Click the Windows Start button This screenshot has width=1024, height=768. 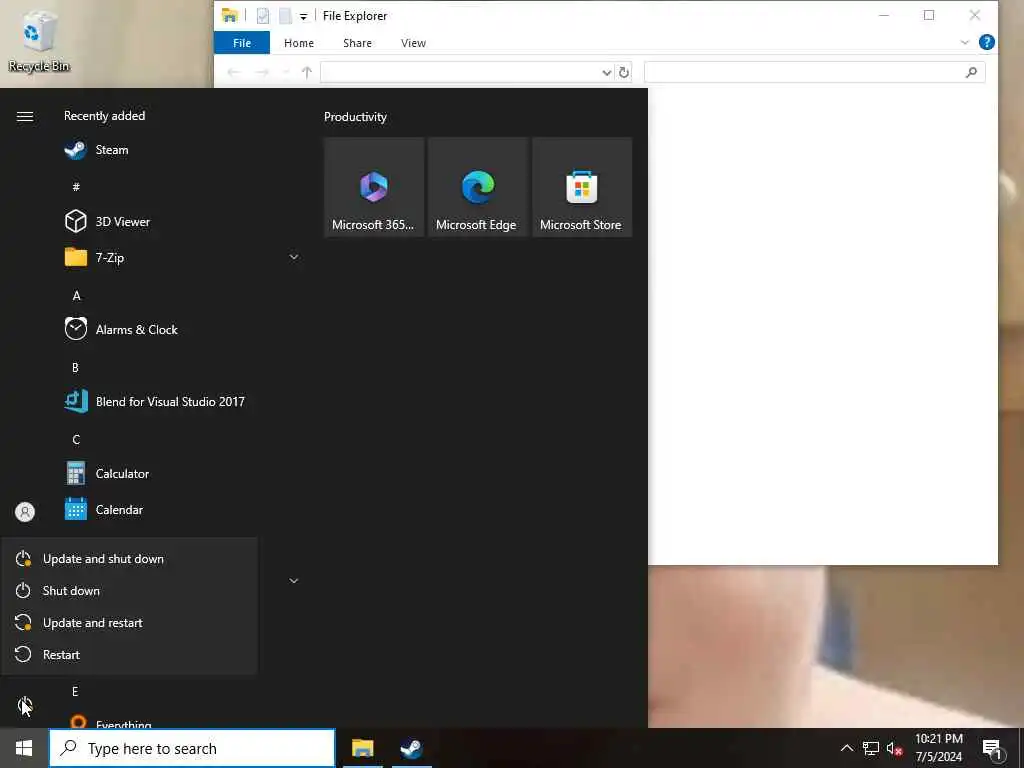tap(24, 748)
